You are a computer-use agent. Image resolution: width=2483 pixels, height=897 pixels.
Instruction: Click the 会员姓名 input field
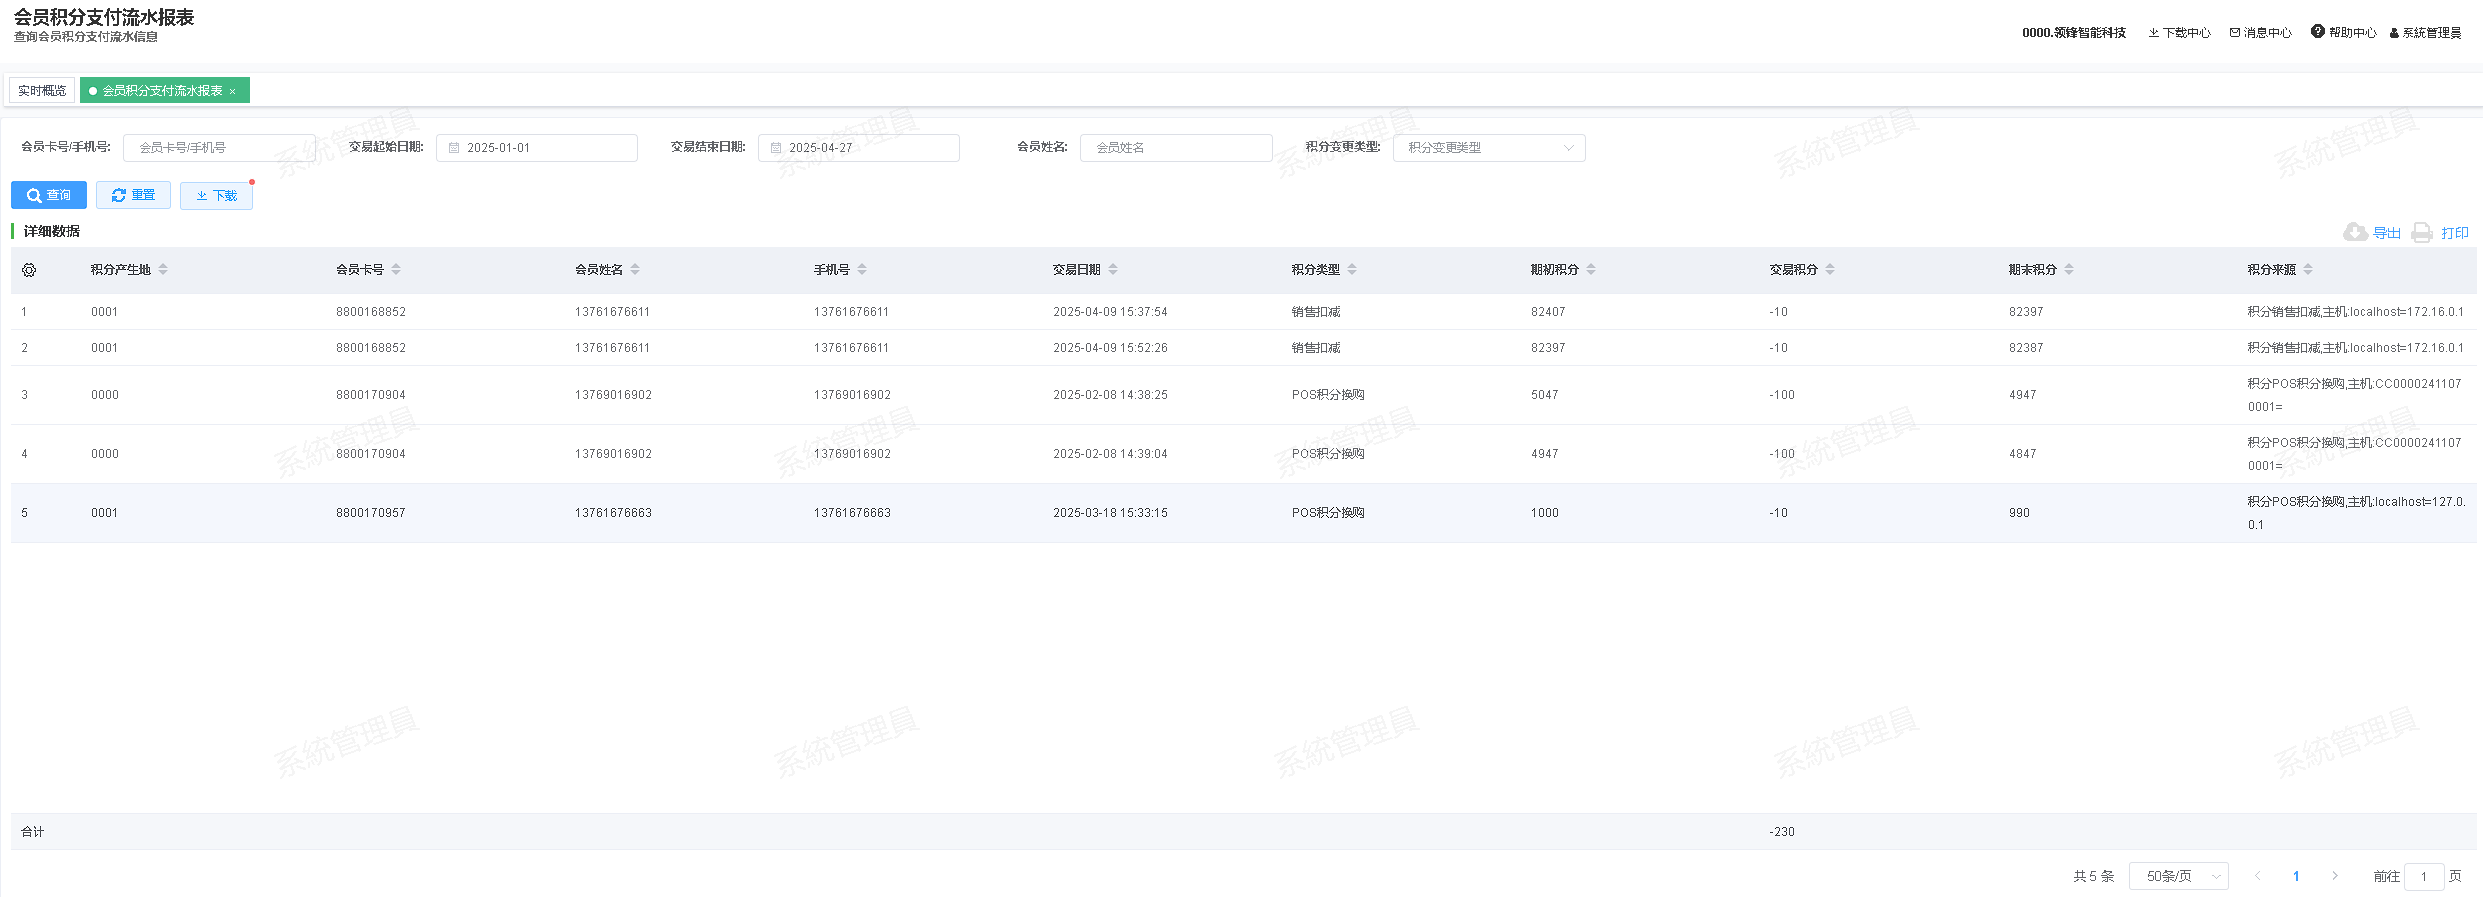pos(1175,148)
